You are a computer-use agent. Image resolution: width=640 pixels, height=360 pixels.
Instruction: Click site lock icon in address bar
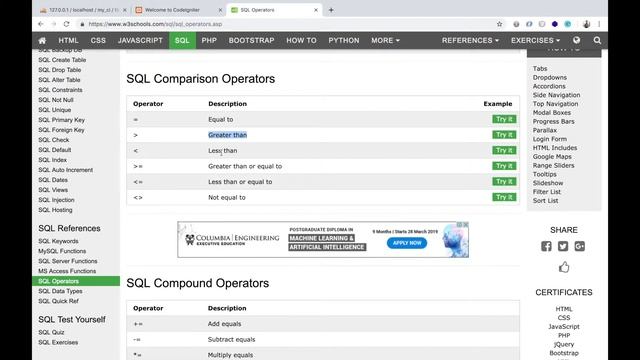pyautogui.click(x=82, y=24)
